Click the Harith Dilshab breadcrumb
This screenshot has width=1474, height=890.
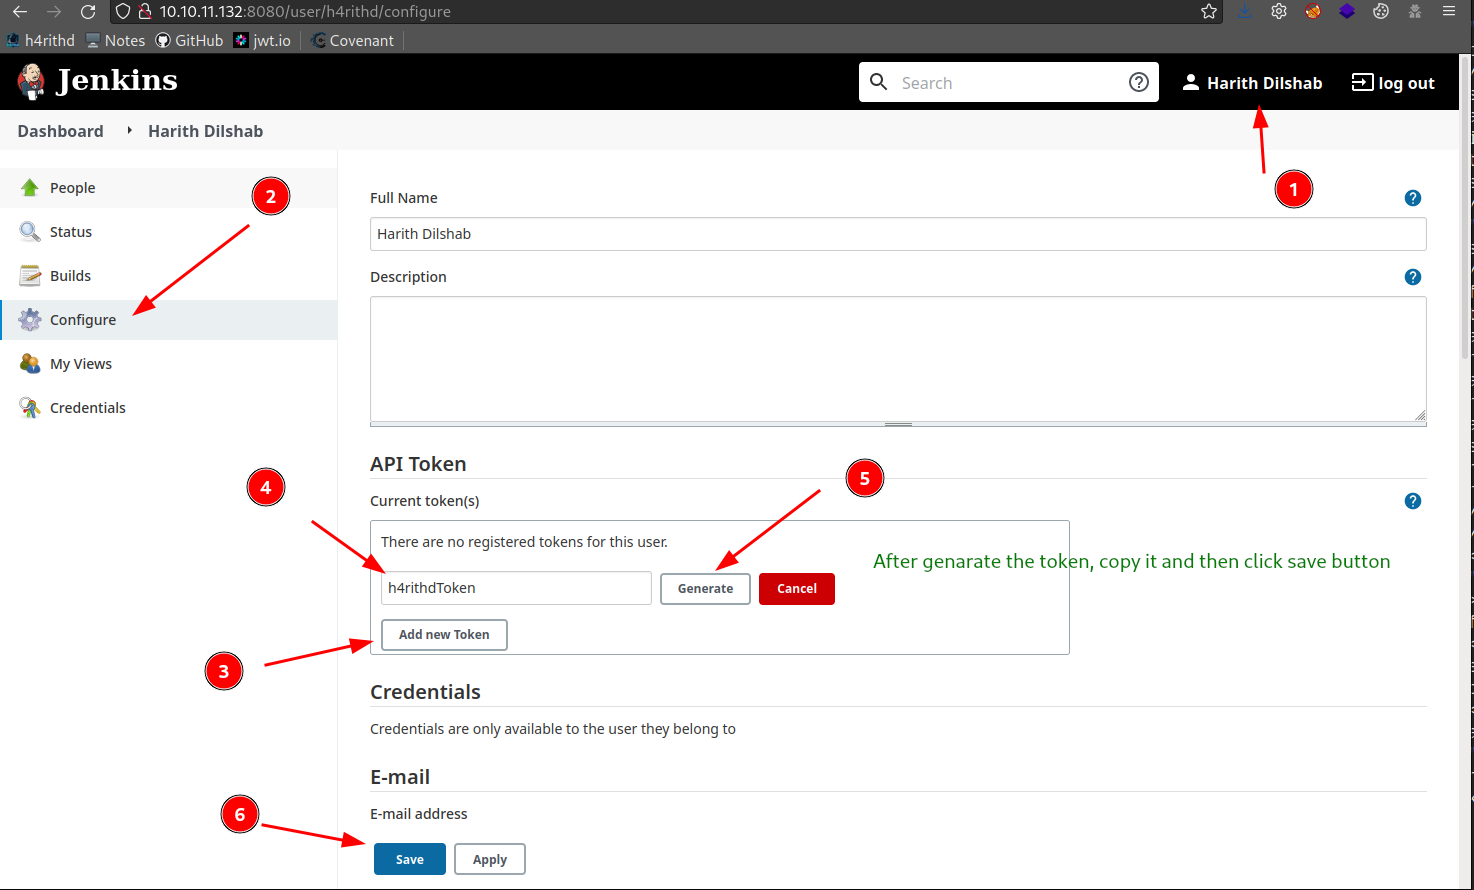(206, 131)
